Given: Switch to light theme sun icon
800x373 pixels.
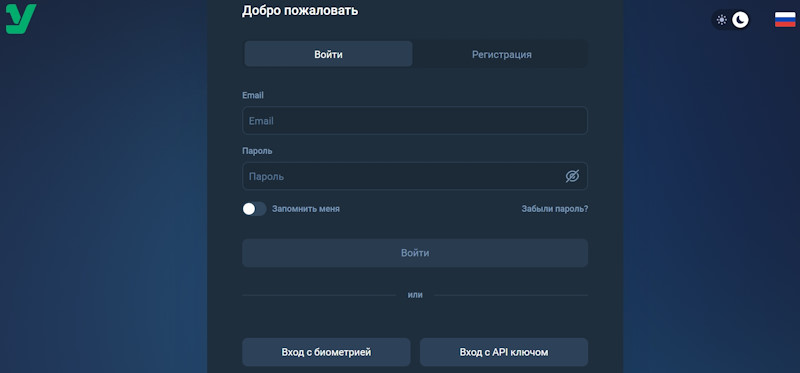Looking at the screenshot, I should click(721, 20).
